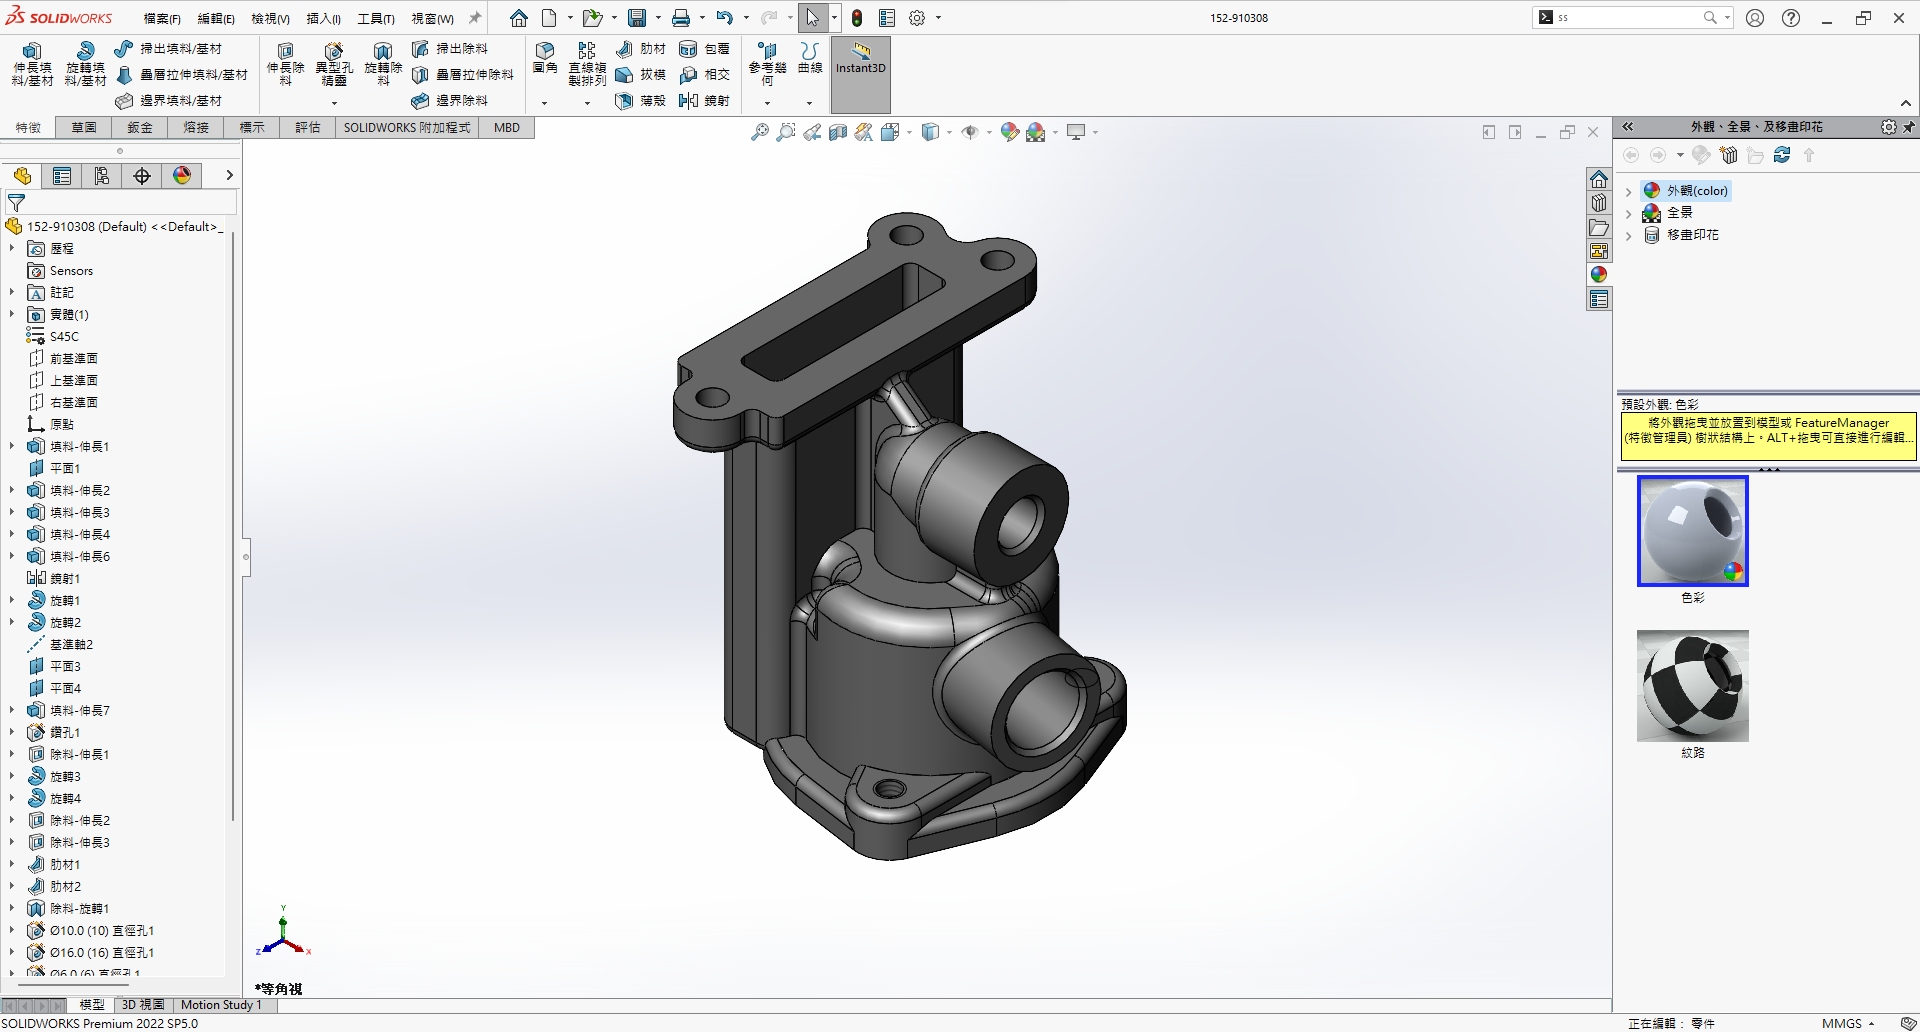Open the DisplayManager color ball tab icon
The width and height of the screenshot is (1920, 1032).
tap(182, 176)
